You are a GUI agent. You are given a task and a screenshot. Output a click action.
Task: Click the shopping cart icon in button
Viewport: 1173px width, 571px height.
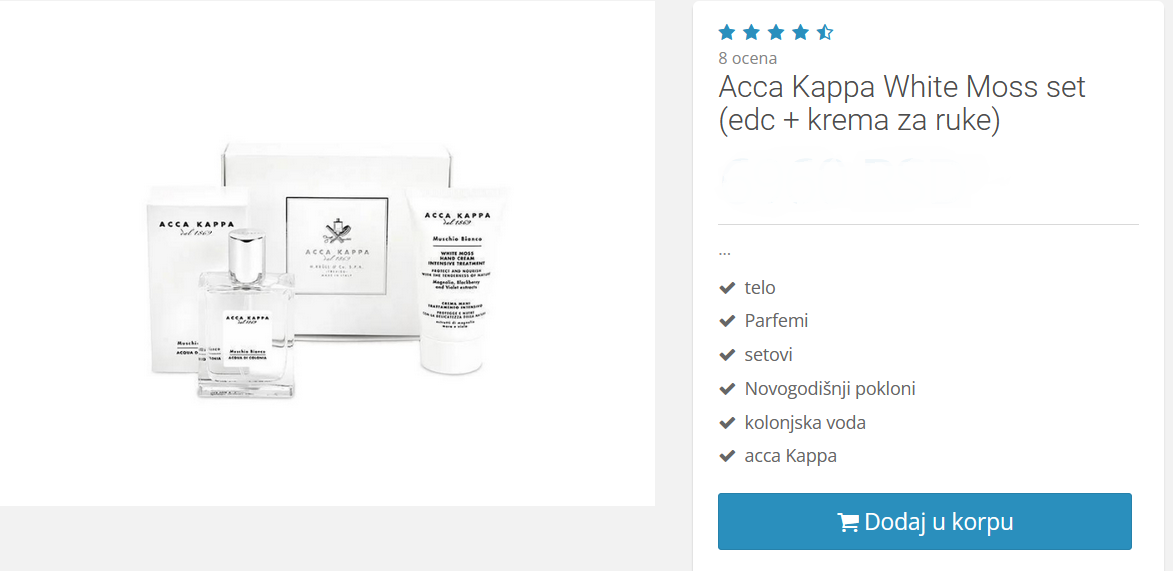(848, 522)
